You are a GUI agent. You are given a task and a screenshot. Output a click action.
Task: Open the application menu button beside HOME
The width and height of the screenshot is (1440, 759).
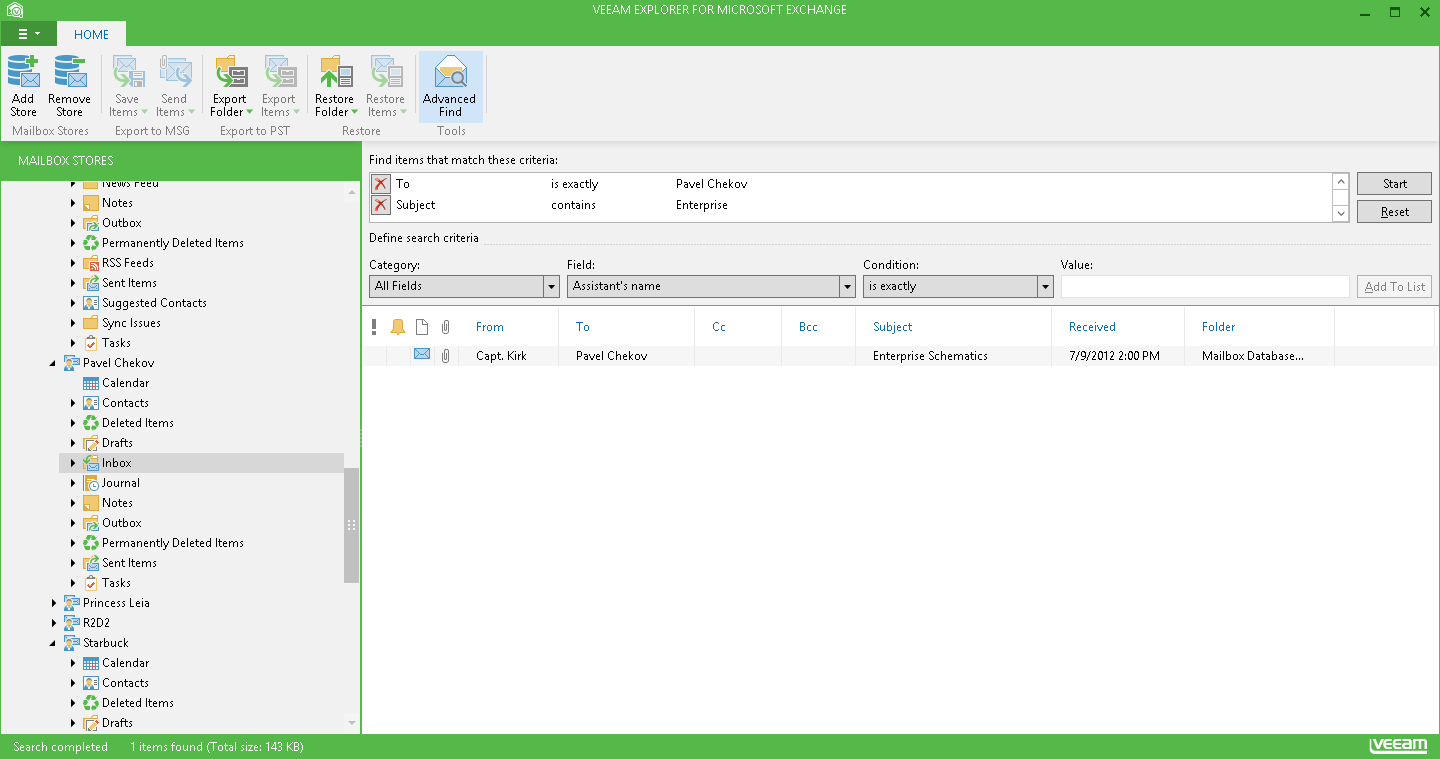click(29, 34)
